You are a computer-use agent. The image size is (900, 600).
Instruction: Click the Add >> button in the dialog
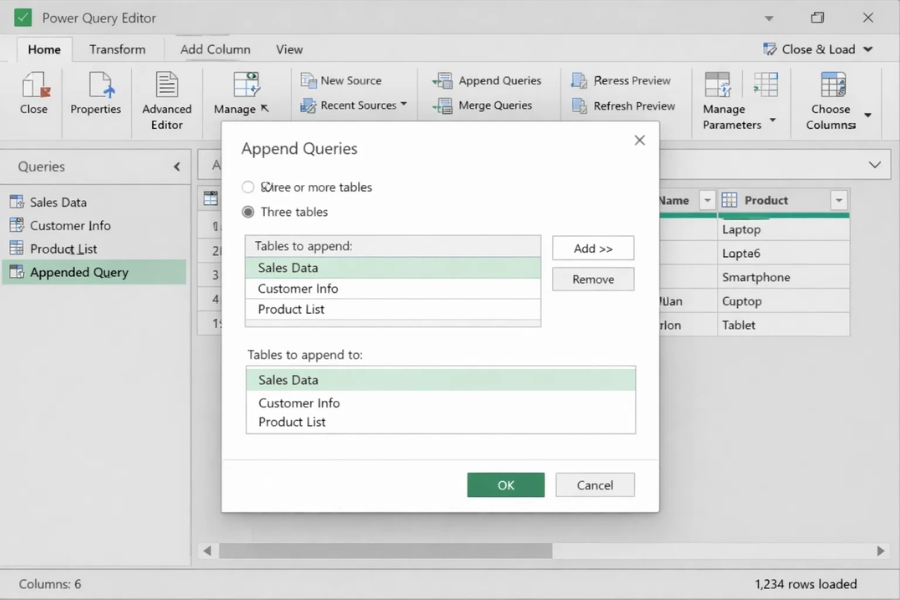[592, 248]
